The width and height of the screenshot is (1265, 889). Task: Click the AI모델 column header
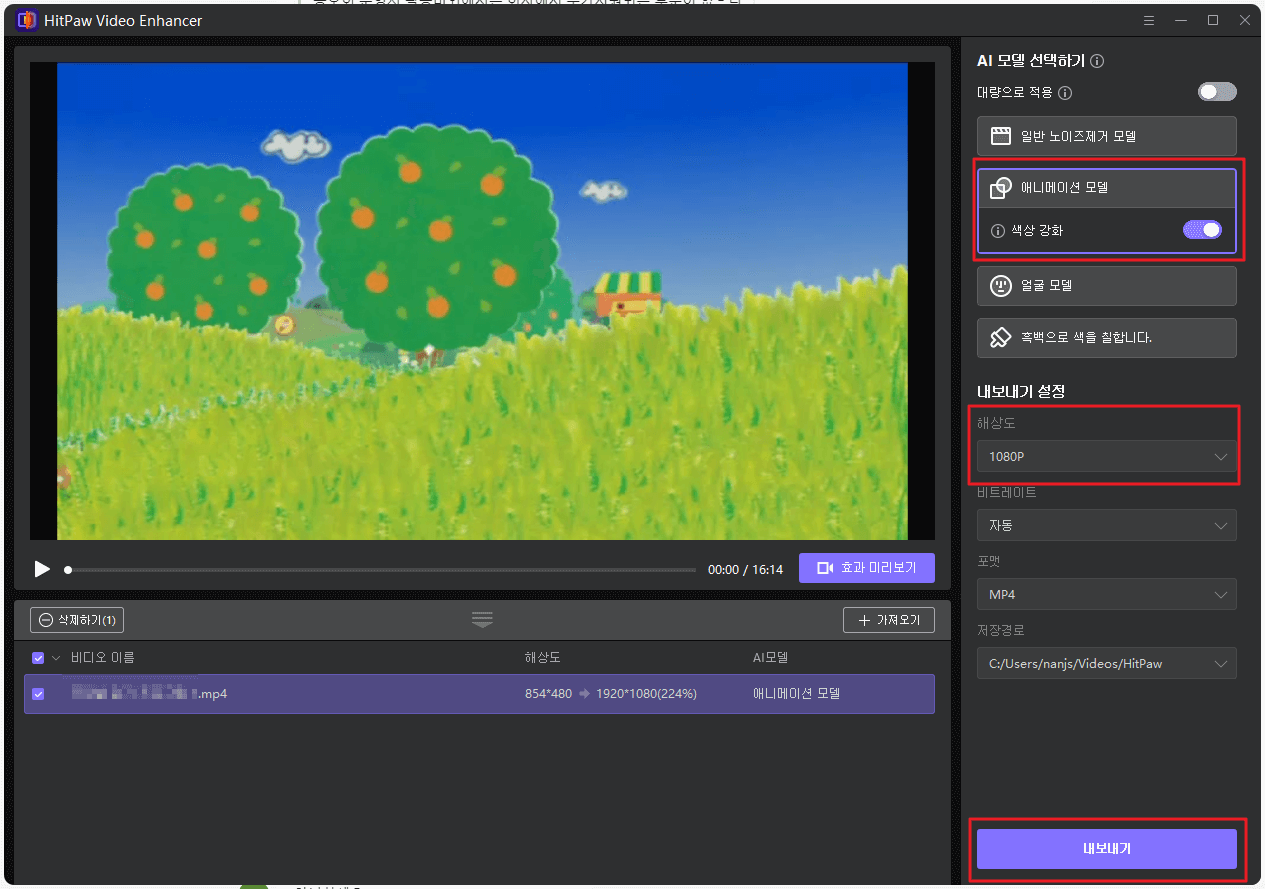pos(770,658)
